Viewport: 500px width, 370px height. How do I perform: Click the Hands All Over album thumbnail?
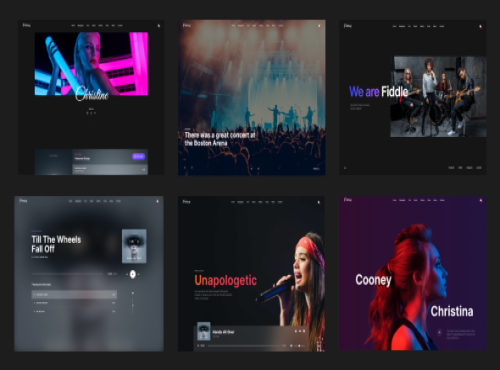click(x=204, y=331)
